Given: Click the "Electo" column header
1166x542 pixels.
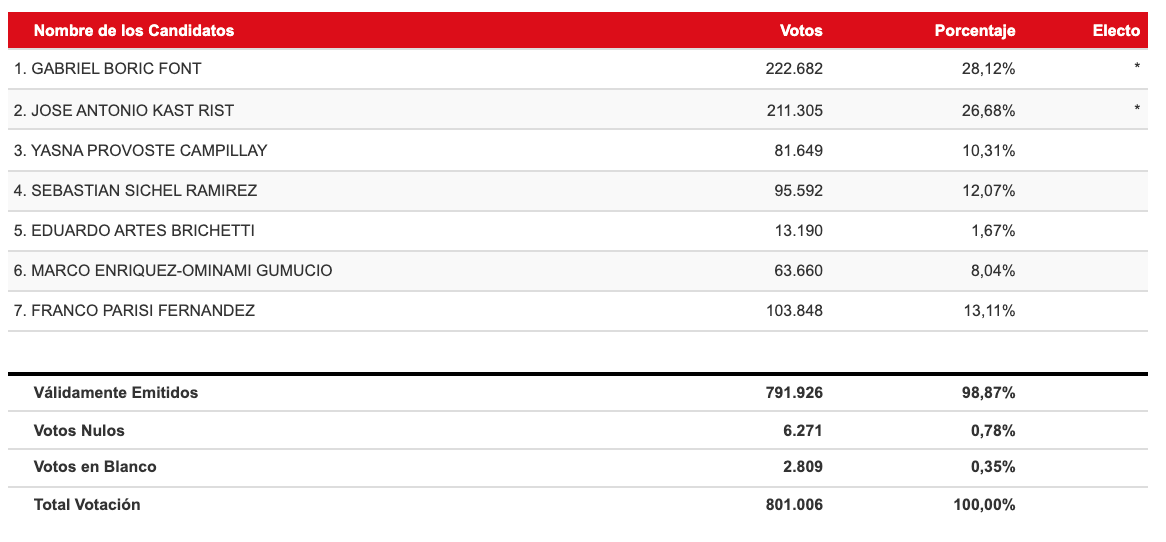Looking at the screenshot, I should (1116, 30).
